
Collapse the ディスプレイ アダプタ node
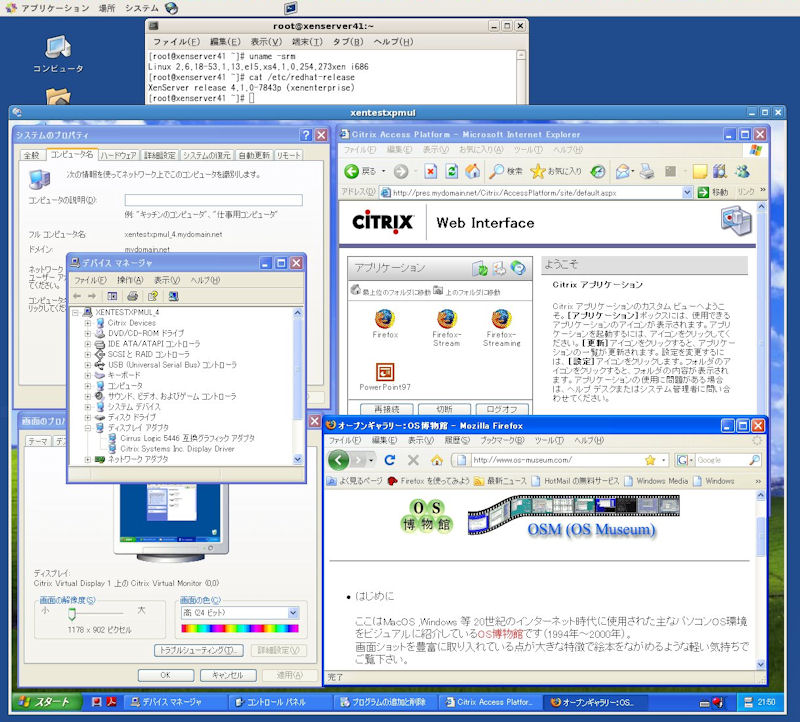pyautogui.click(x=88, y=428)
